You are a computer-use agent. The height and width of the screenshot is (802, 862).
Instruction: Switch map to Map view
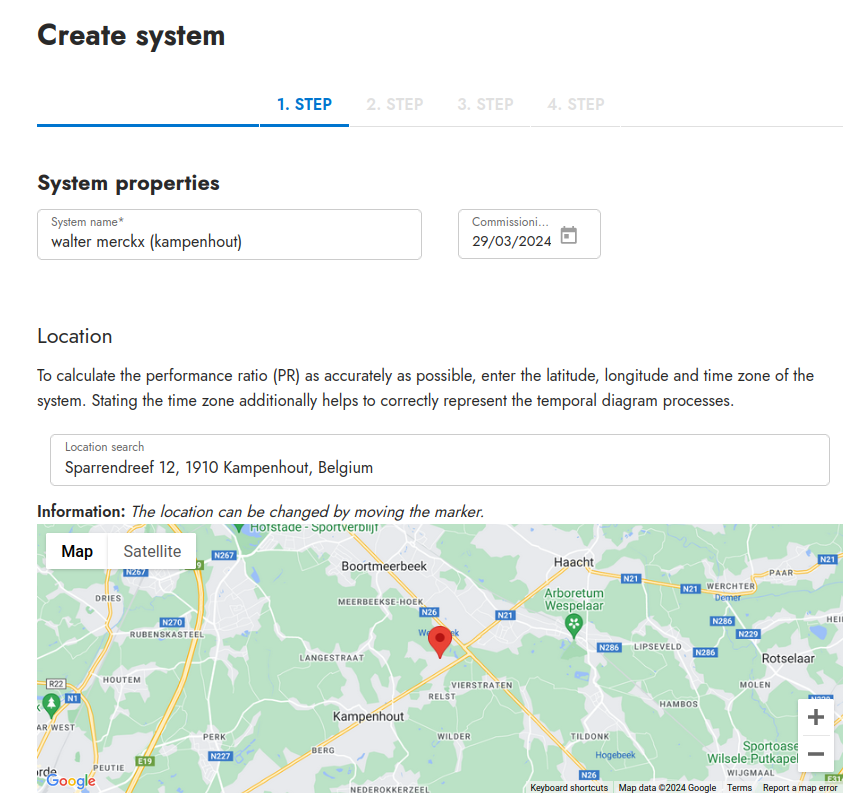[77, 551]
